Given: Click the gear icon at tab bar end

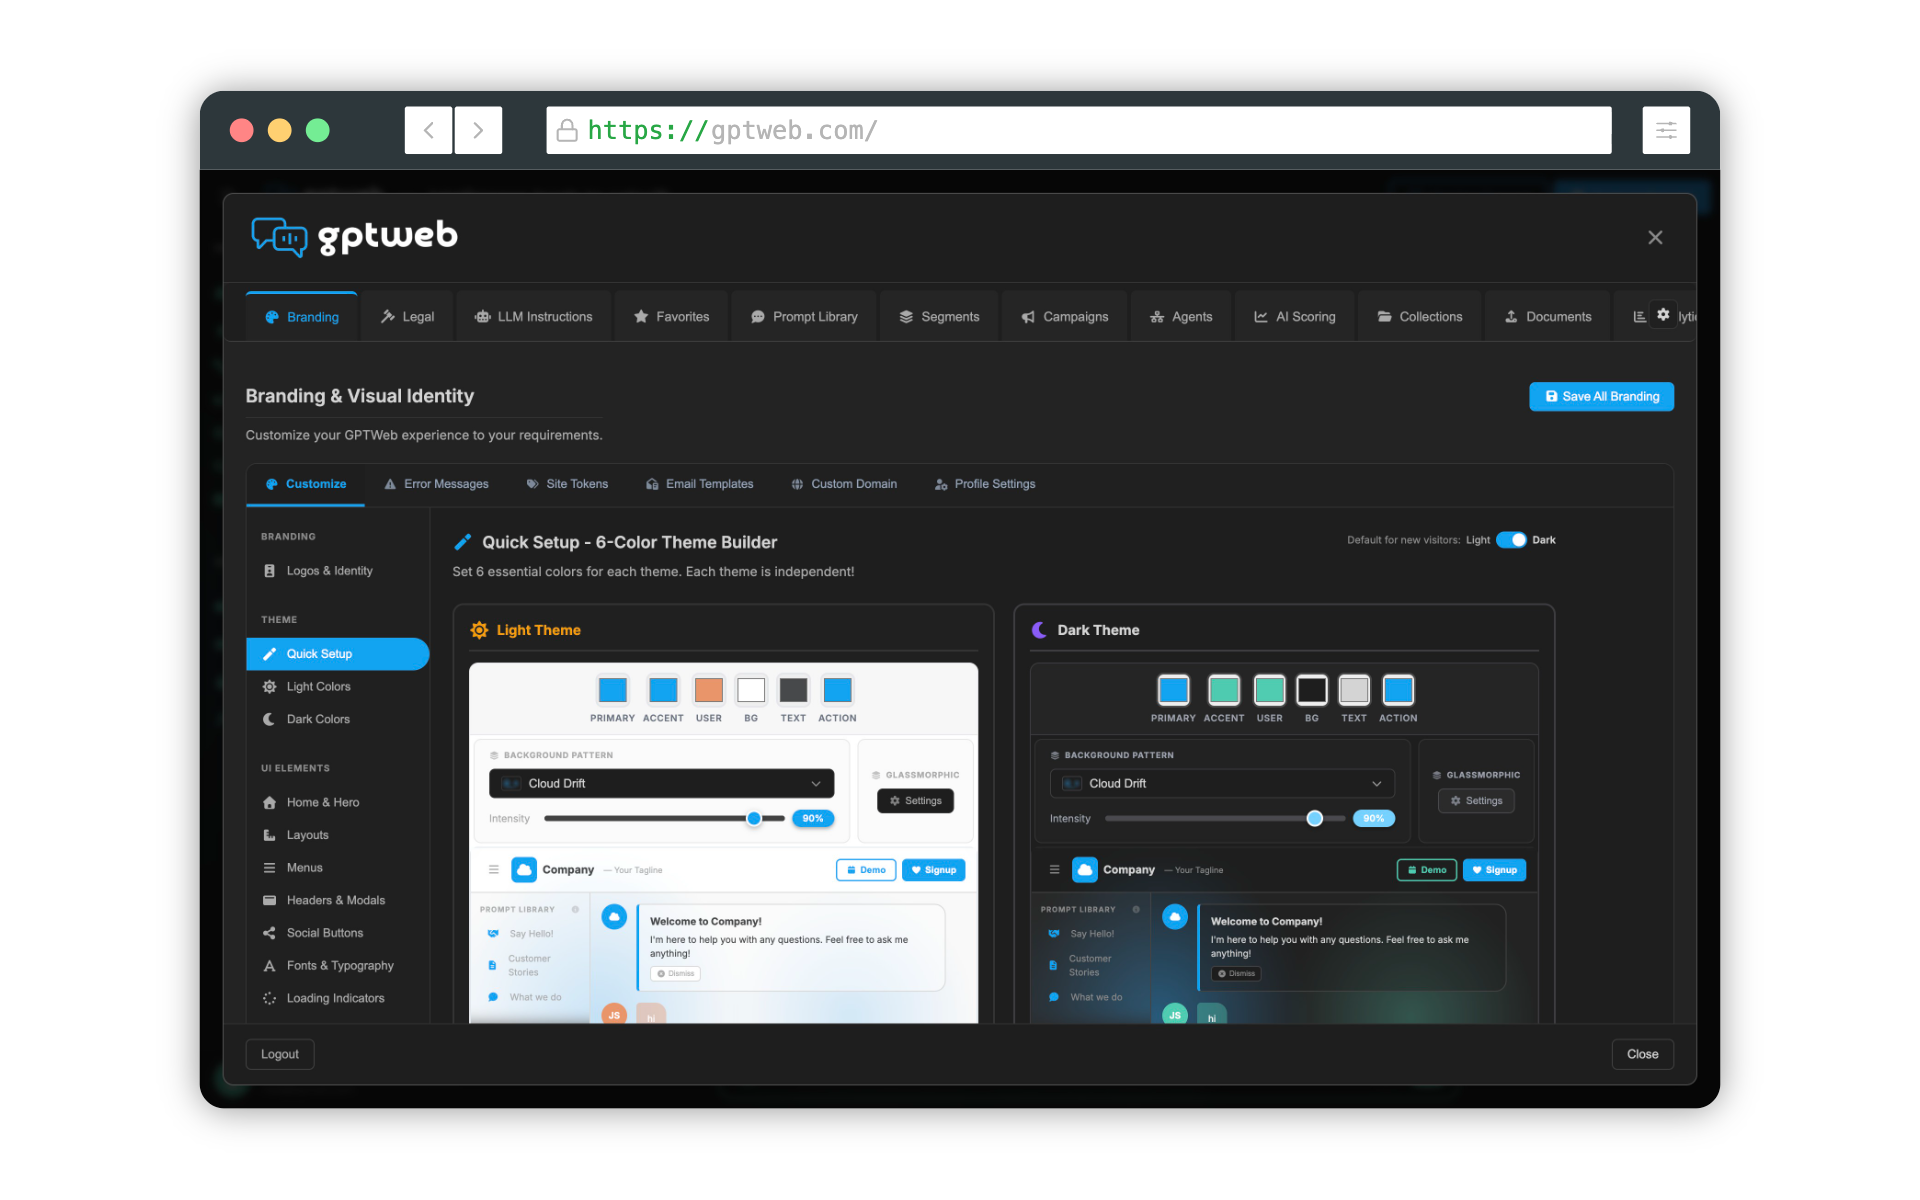Looking at the screenshot, I should pos(1663,315).
